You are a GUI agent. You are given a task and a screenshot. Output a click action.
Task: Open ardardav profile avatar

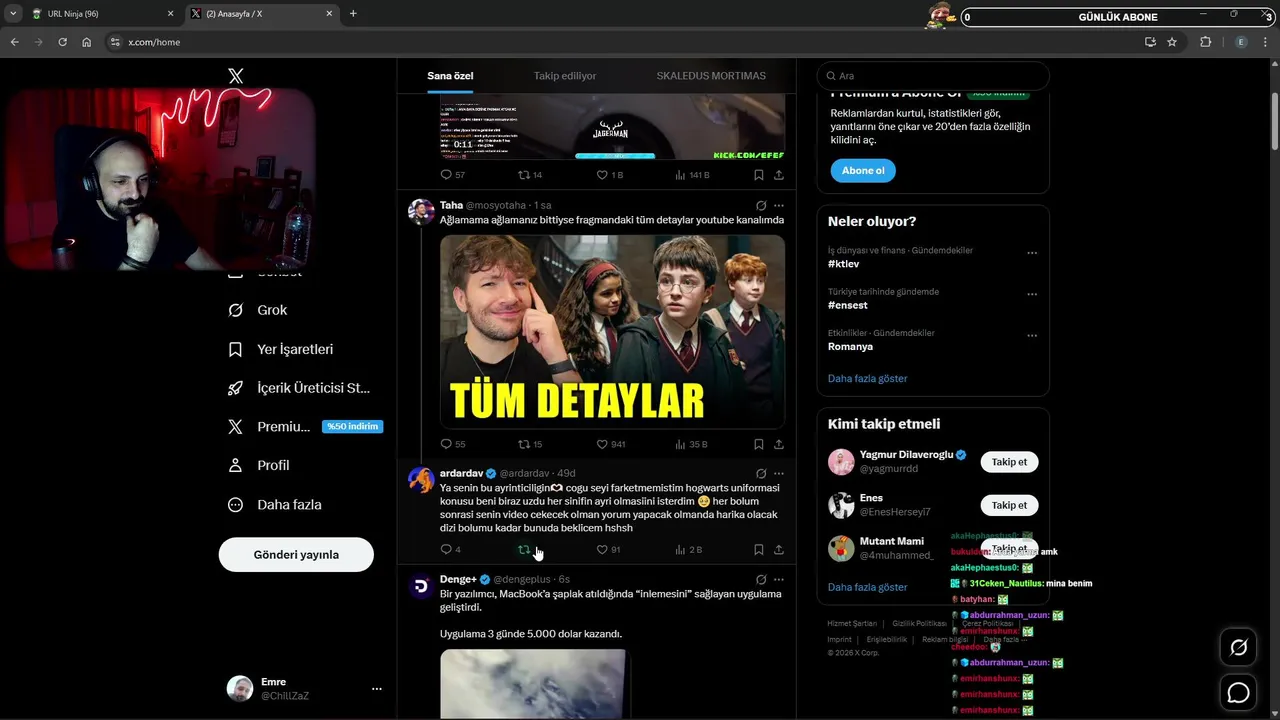[x=421, y=479]
